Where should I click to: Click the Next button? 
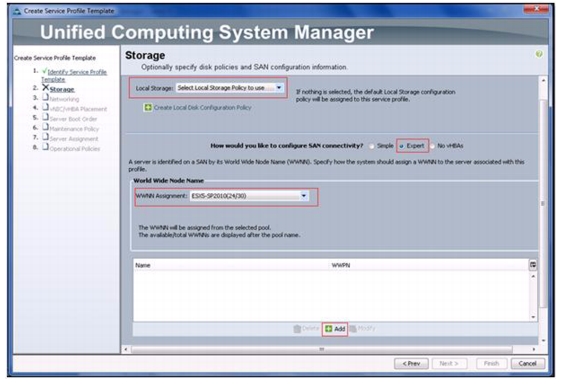(x=449, y=364)
